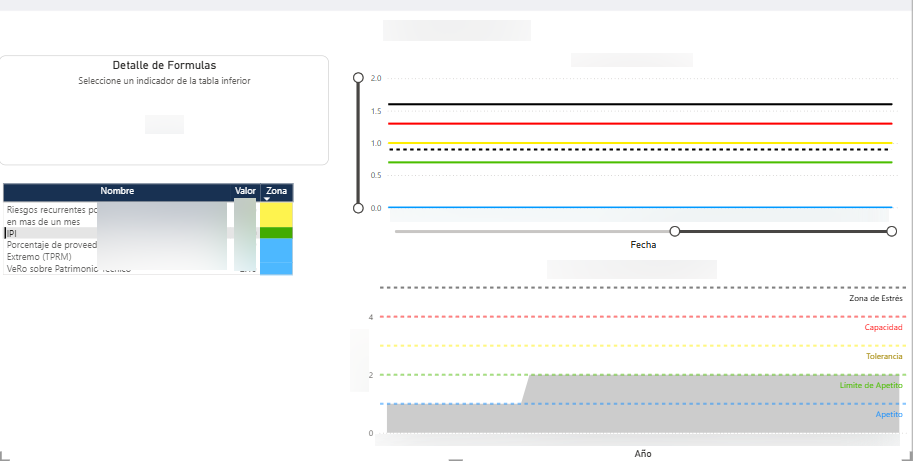Click the Zona column header
Image resolution: width=913 pixels, height=461 pixels.
tap(277, 190)
